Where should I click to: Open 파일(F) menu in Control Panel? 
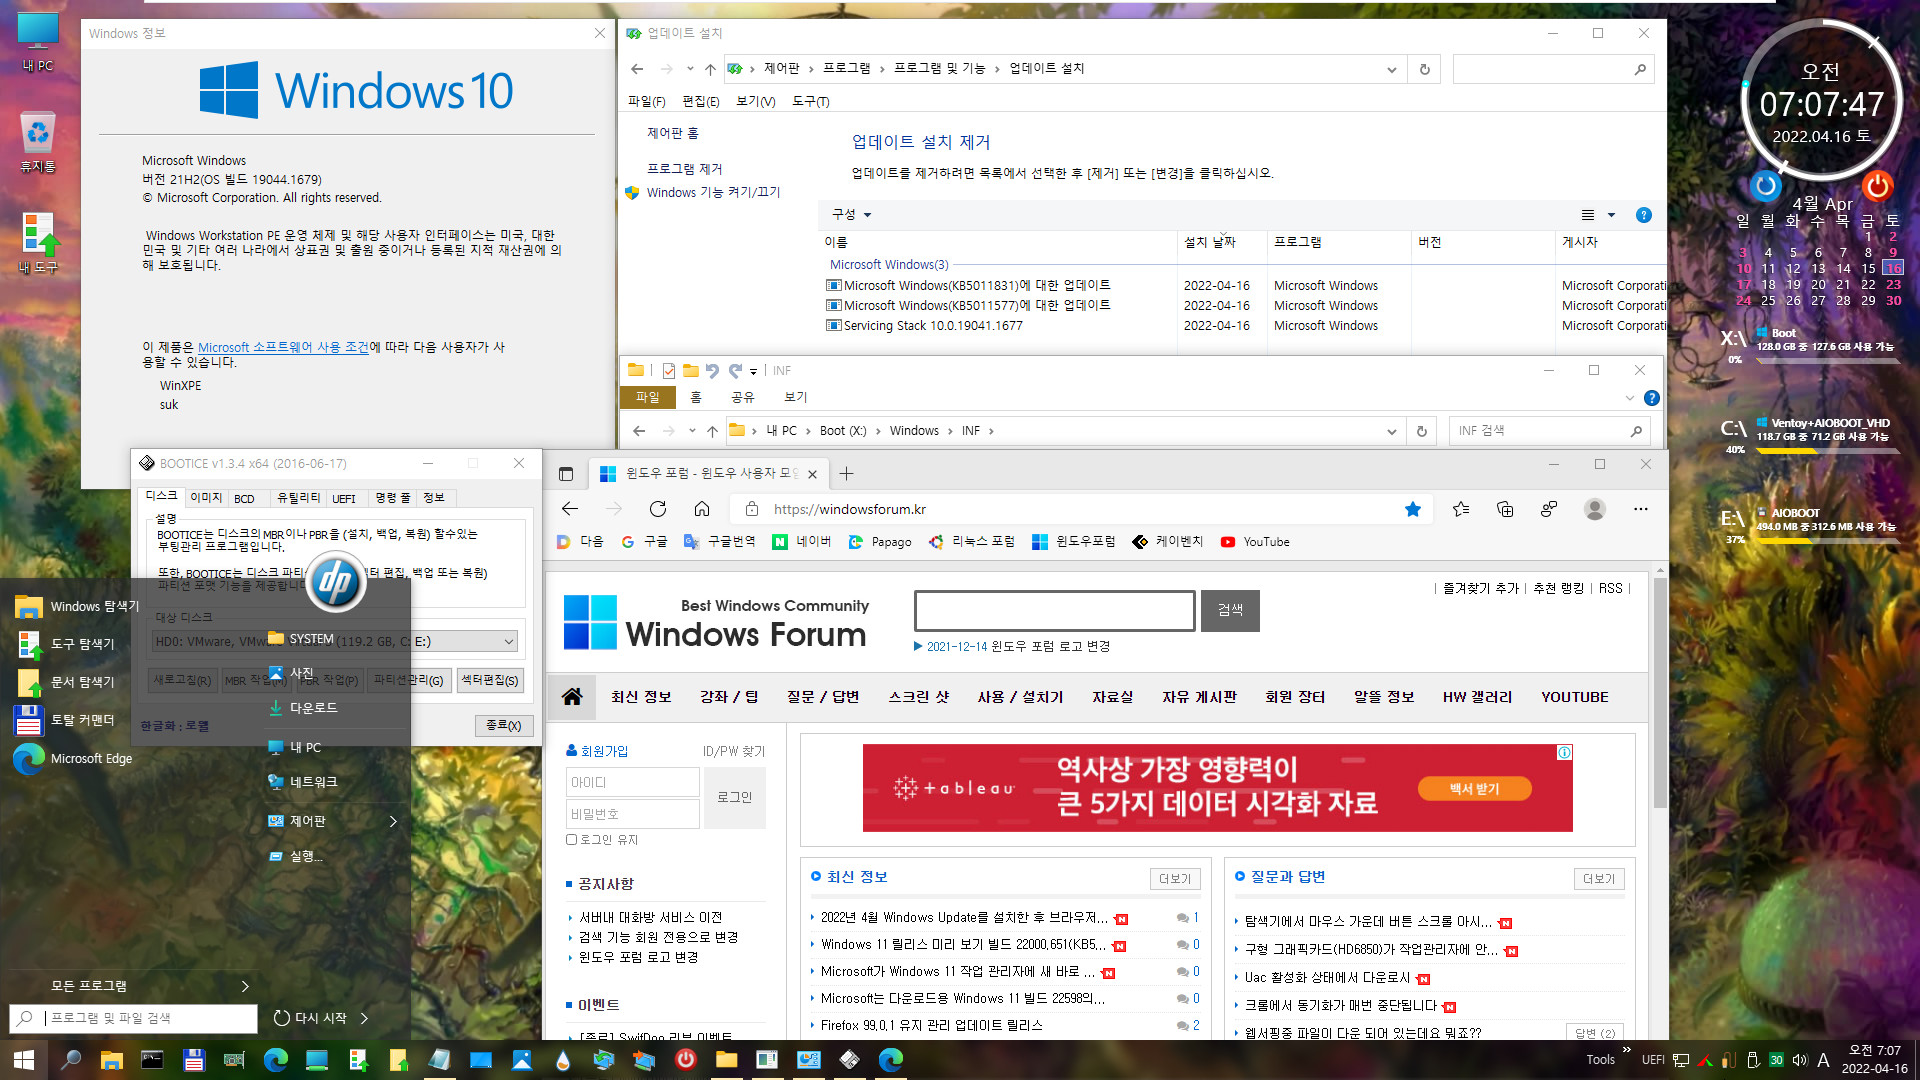pyautogui.click(x=646, y=101)
